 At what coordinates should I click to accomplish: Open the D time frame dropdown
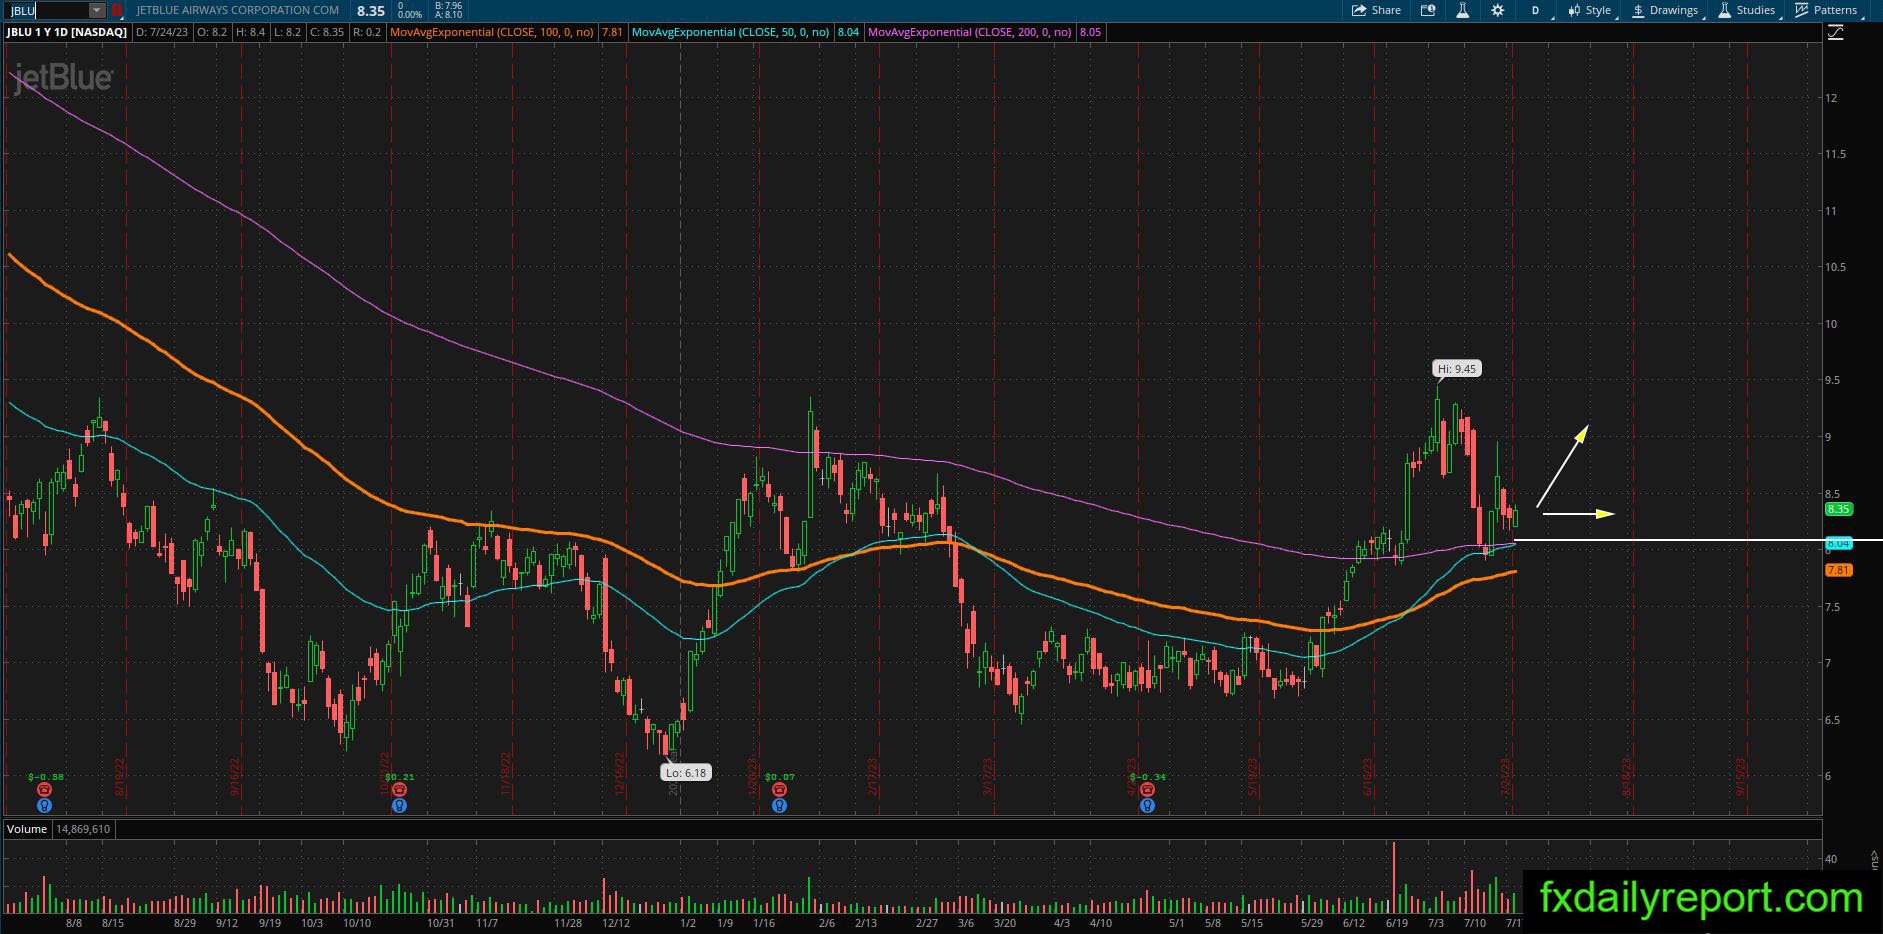click(1537, 10)
